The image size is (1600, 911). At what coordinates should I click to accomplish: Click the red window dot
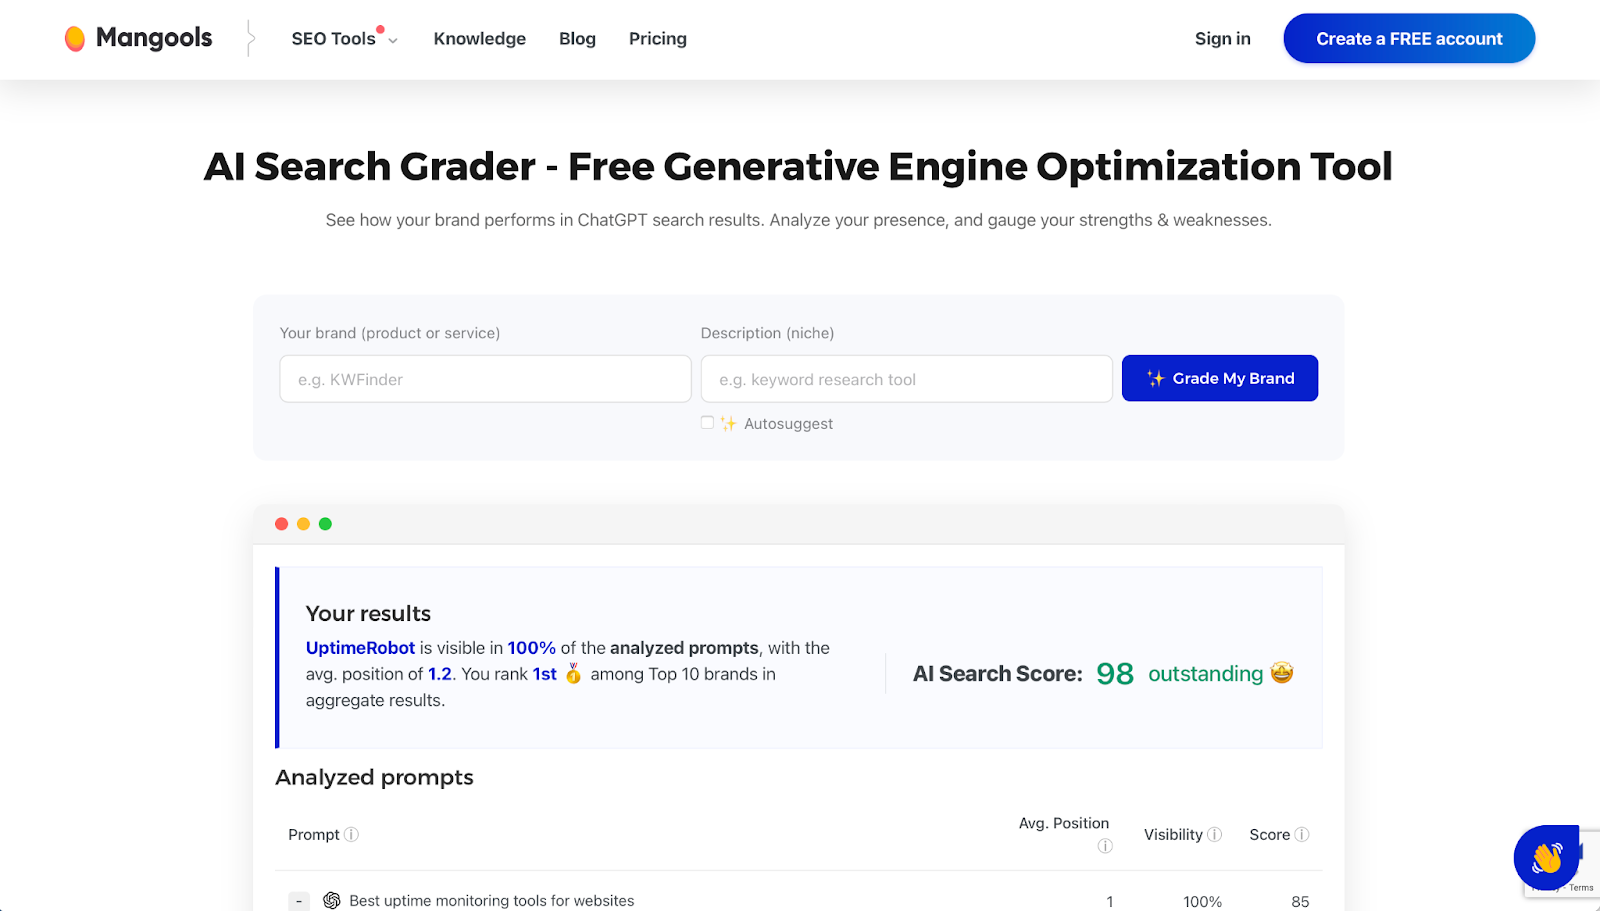click(281, 524)
